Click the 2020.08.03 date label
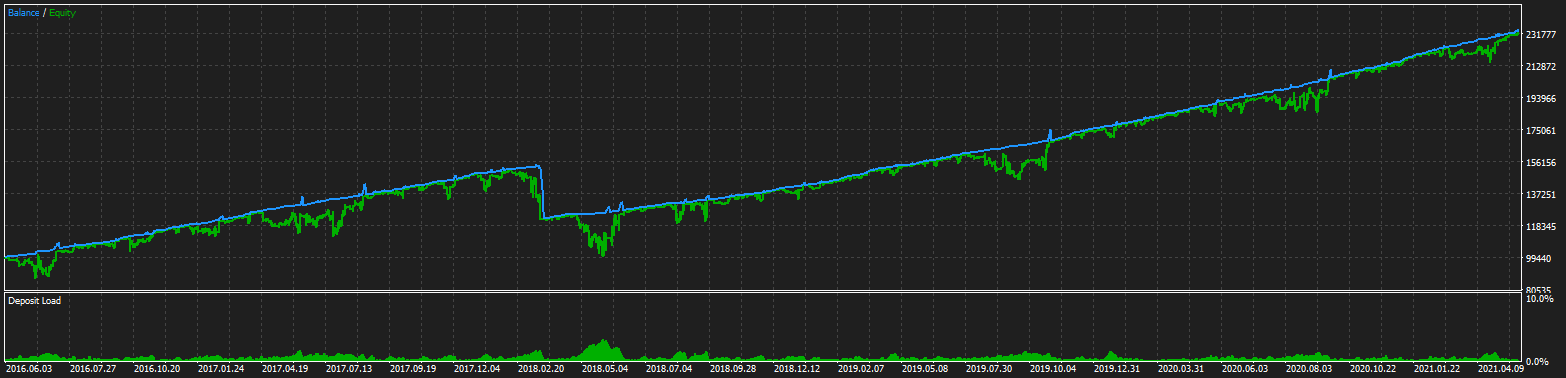Screen dimensions: 1566x378 click(x=1310, y=369)
